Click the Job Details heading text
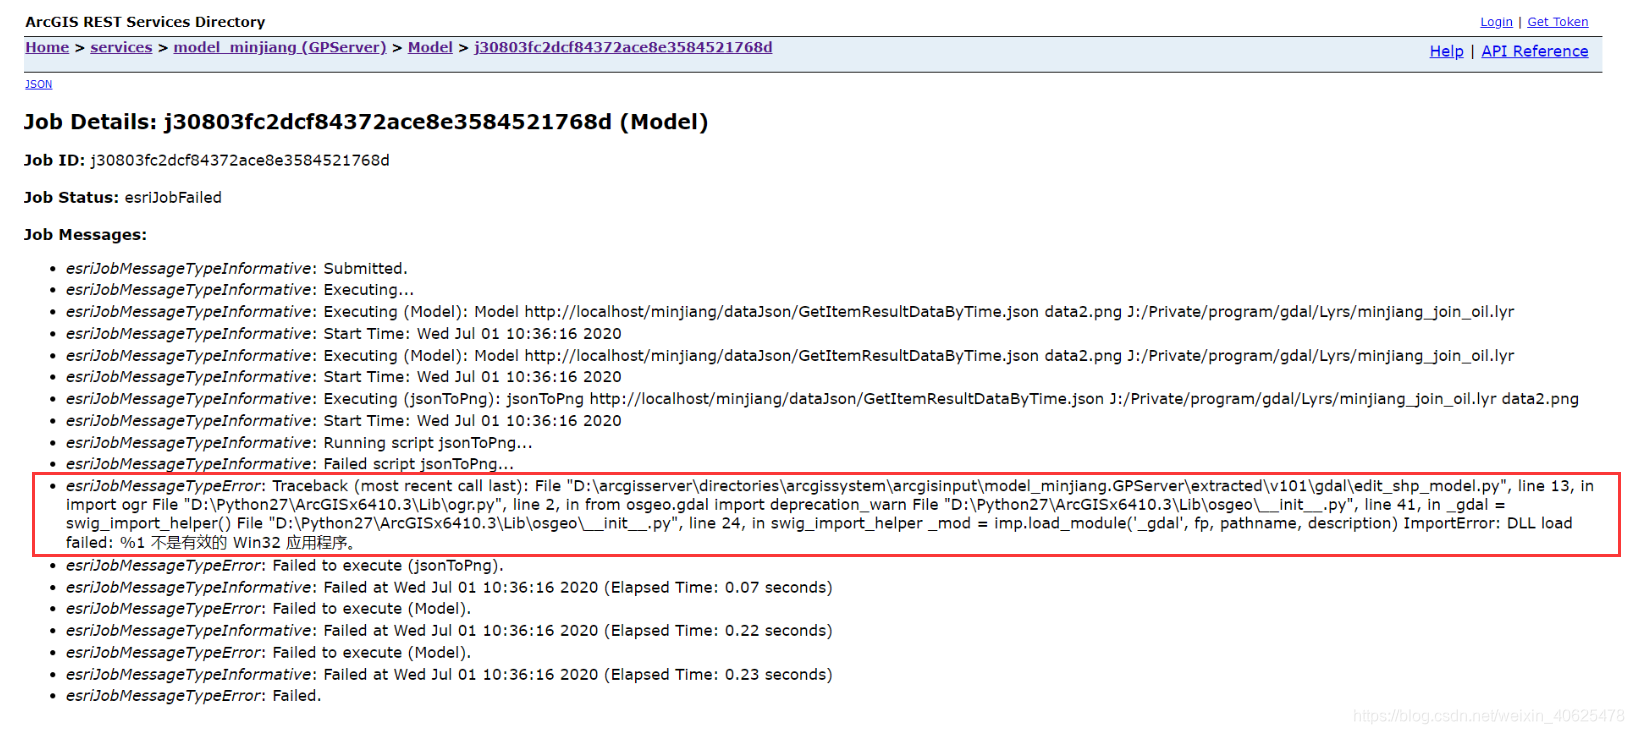Screen dimensions: 1634x734 click(366, 122)
